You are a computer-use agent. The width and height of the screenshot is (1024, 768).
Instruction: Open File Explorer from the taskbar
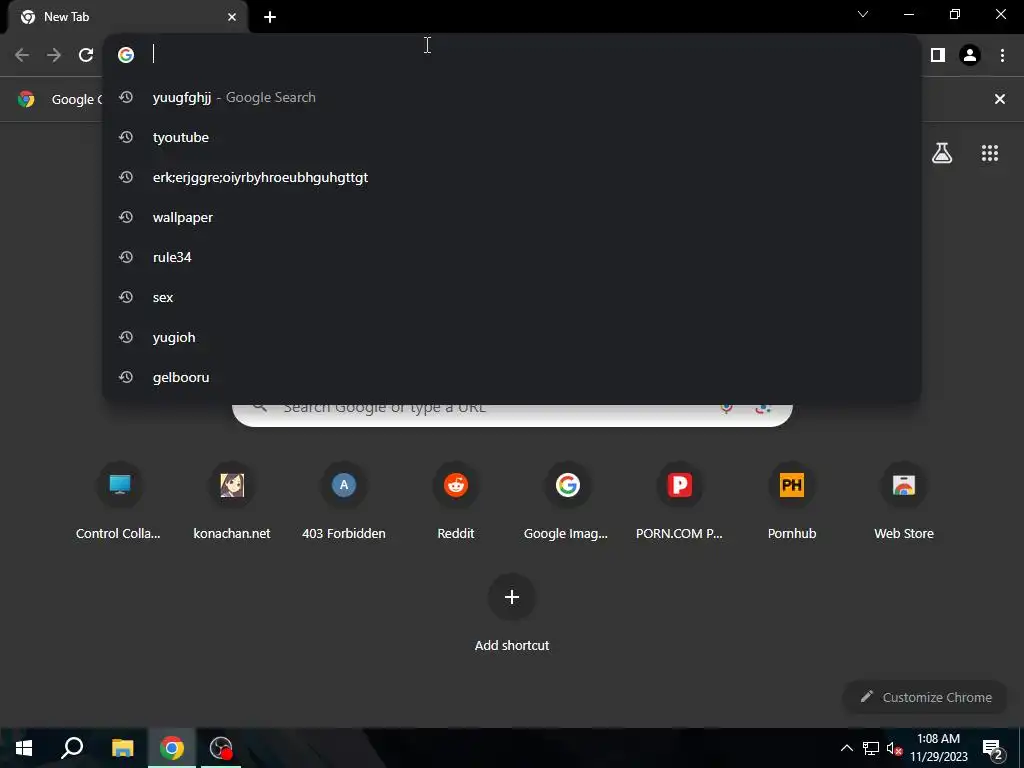coord(122,748)
